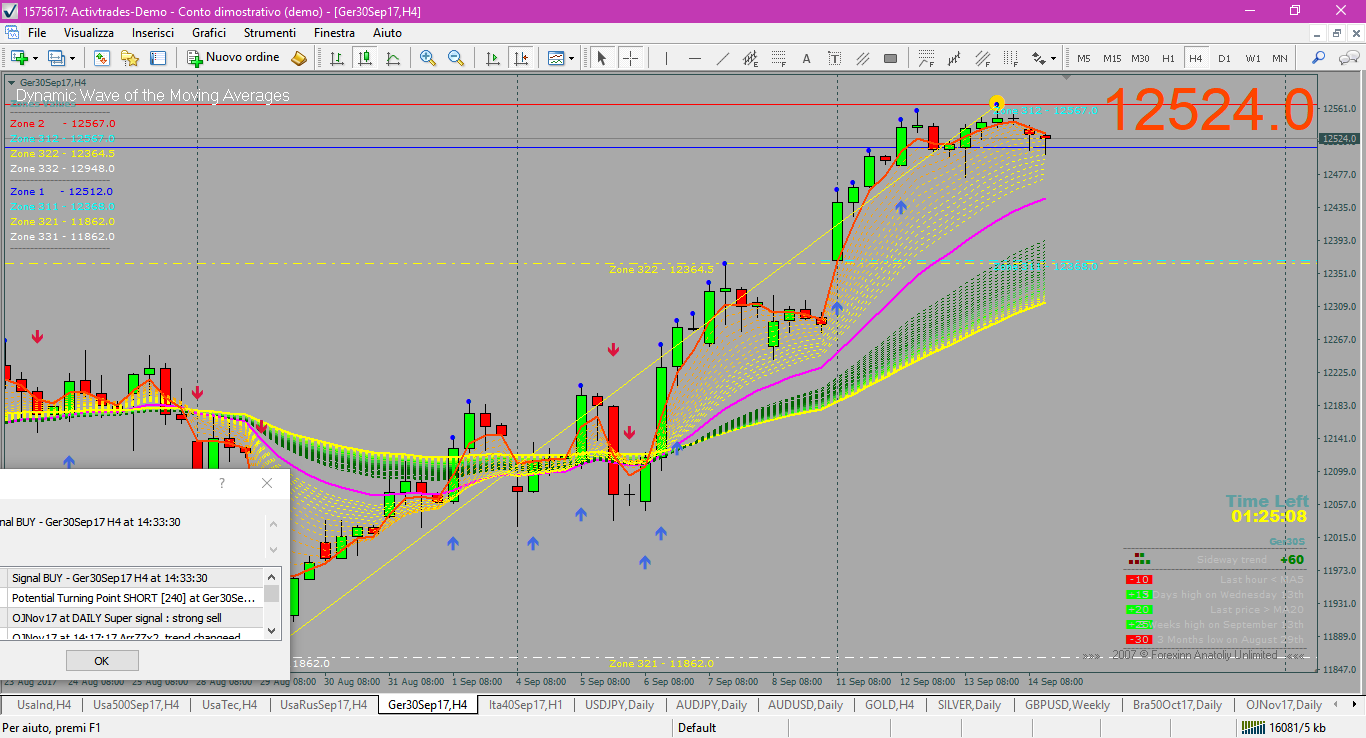This screenshot has height=738, width=1366.
Task: Select the Potential Turning Point SHORT alert row
Action: [131, 598]
